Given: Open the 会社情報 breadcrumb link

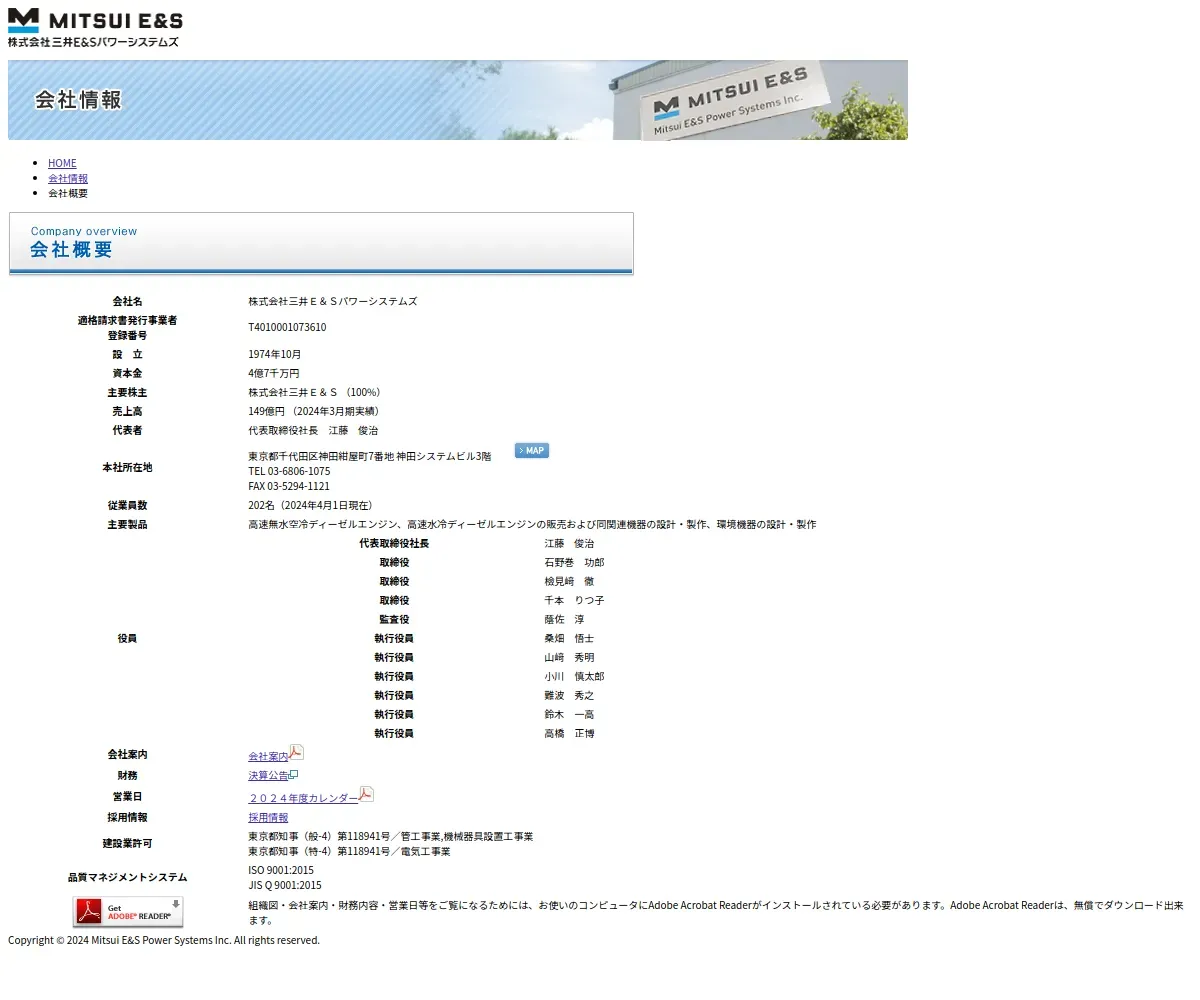Looking at the screenshot, I should pyautogui.click(x=68, y=178).
